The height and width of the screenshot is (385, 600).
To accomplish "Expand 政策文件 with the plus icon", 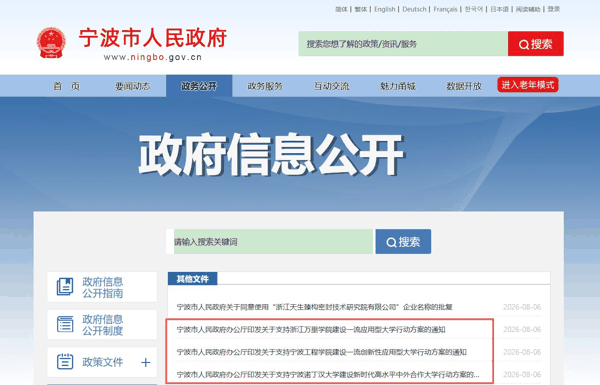I will click(145, 362).
